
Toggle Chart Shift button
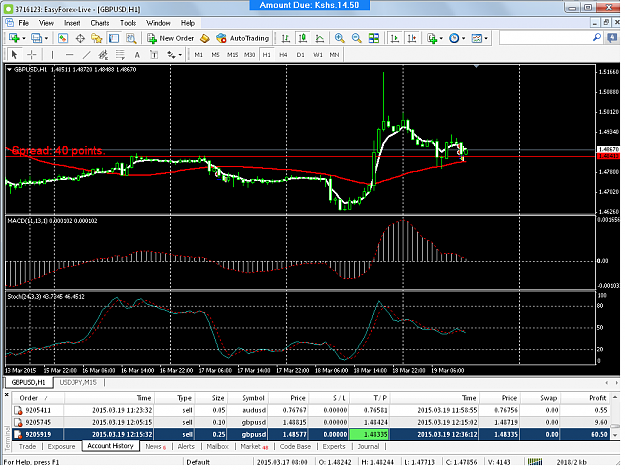tap(411, 38)
